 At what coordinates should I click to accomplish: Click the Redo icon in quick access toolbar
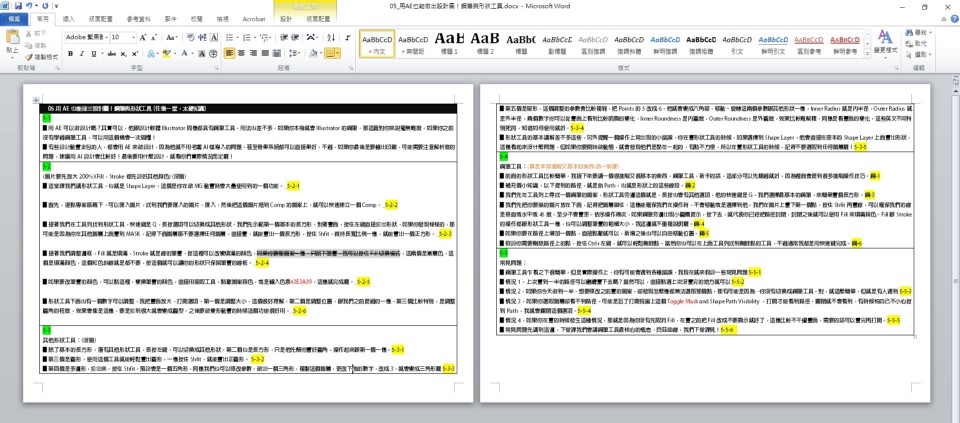tap(45, 6)
